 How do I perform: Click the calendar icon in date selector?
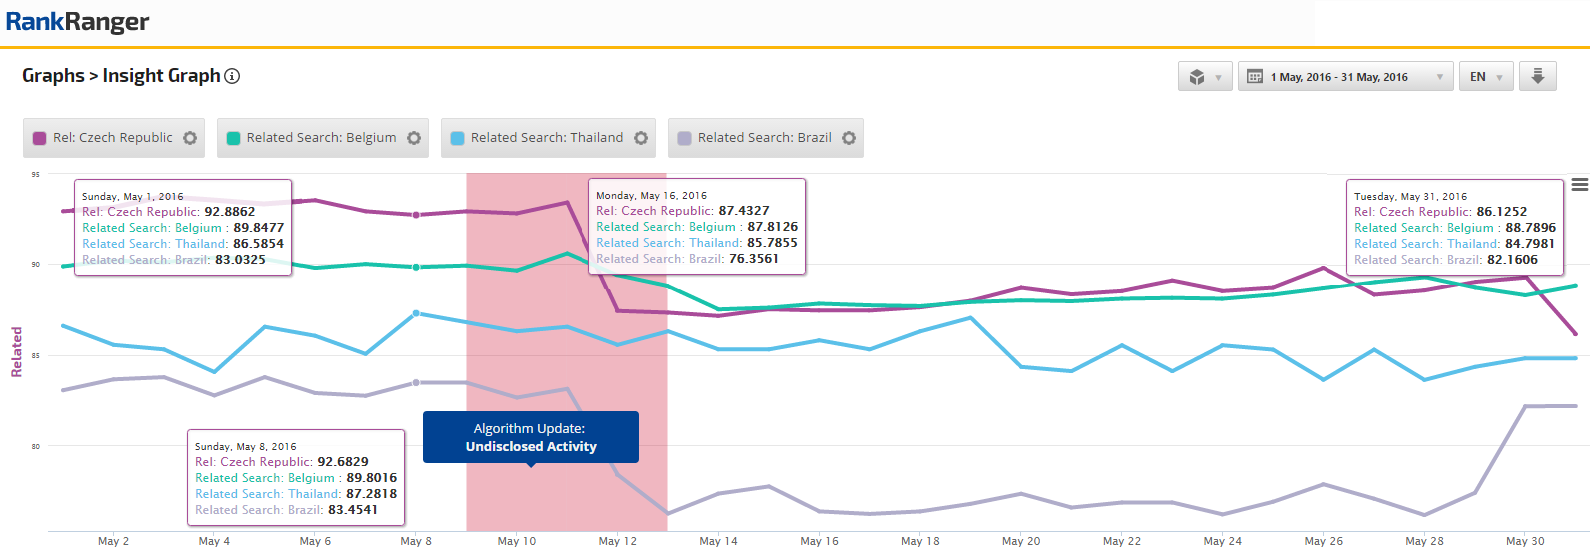point(1255,77)
